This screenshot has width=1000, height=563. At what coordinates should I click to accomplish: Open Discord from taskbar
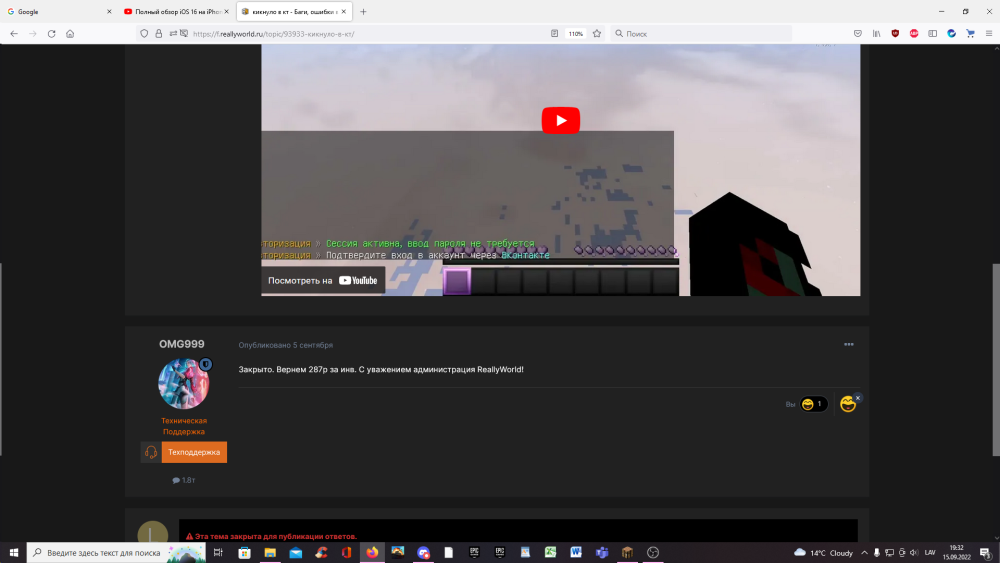tap(423, 552)
